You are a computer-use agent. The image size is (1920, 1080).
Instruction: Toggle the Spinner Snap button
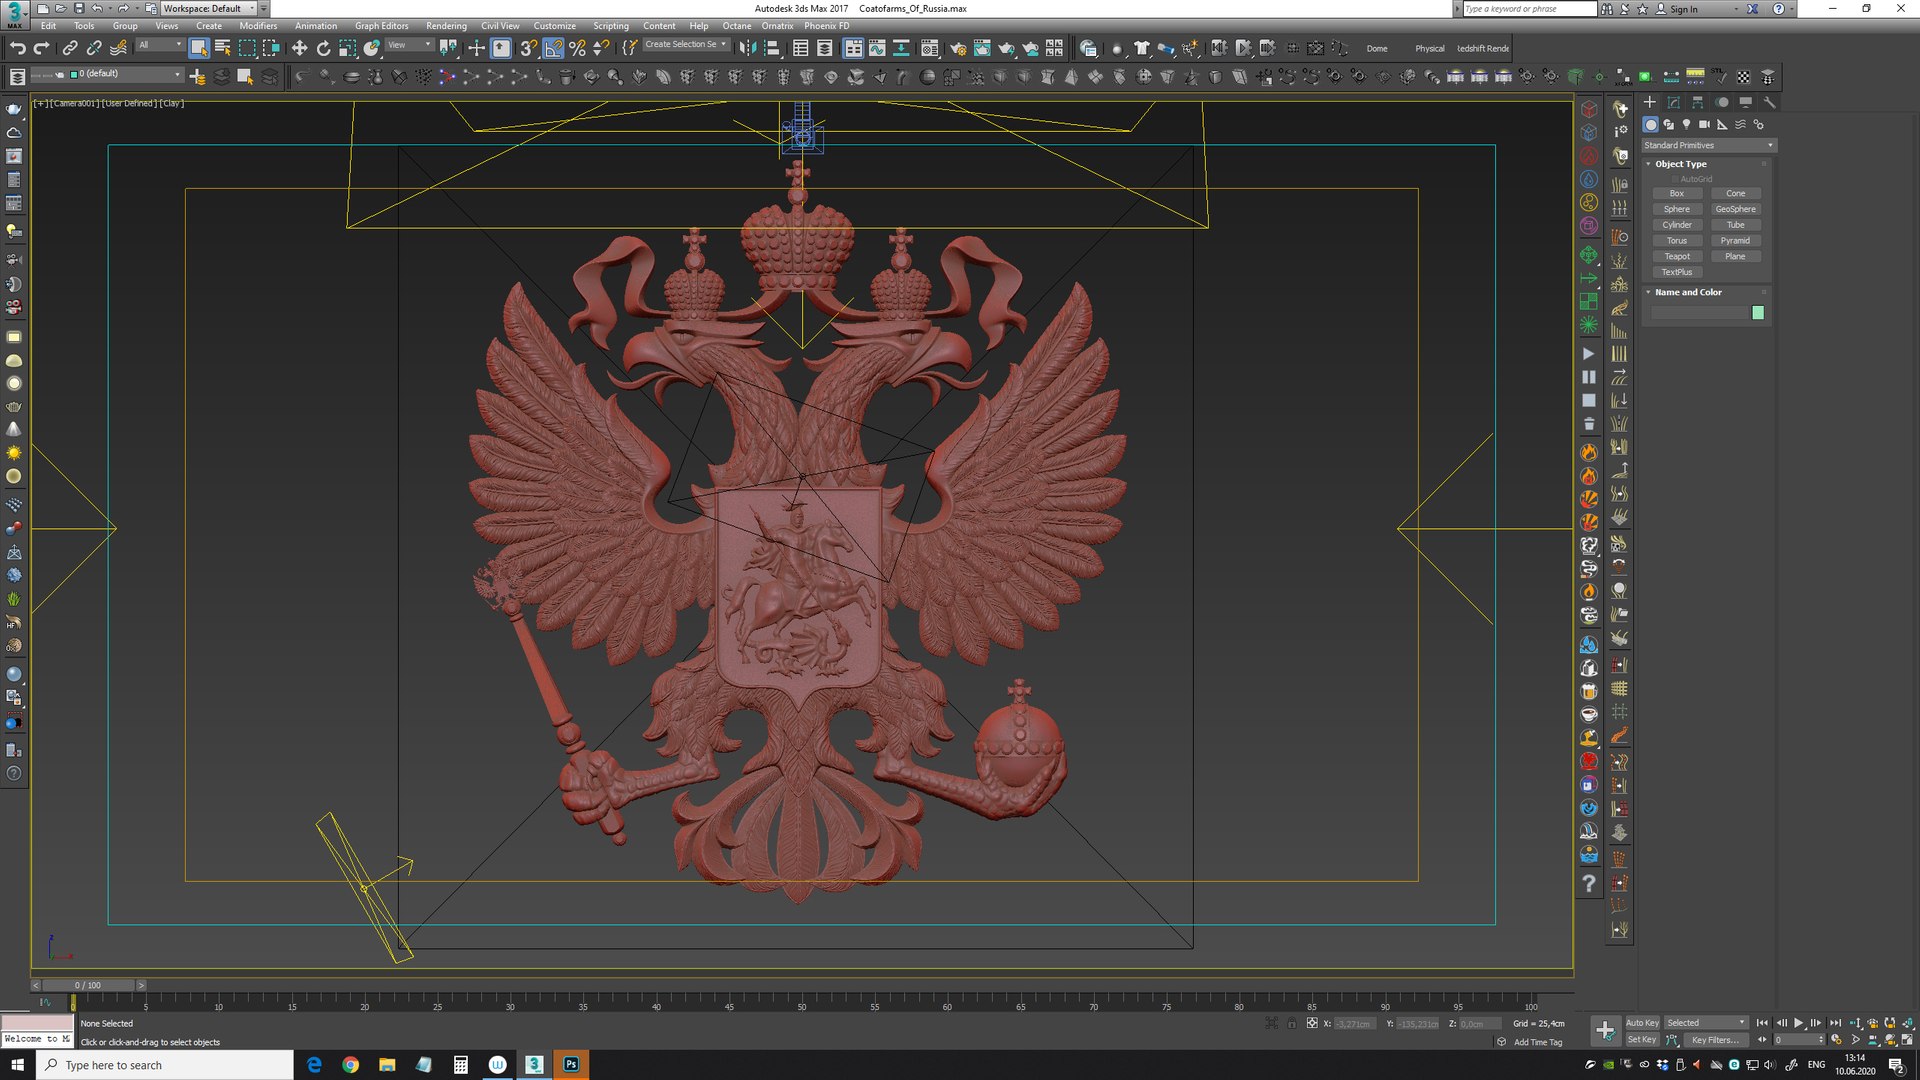click(600, 48)
